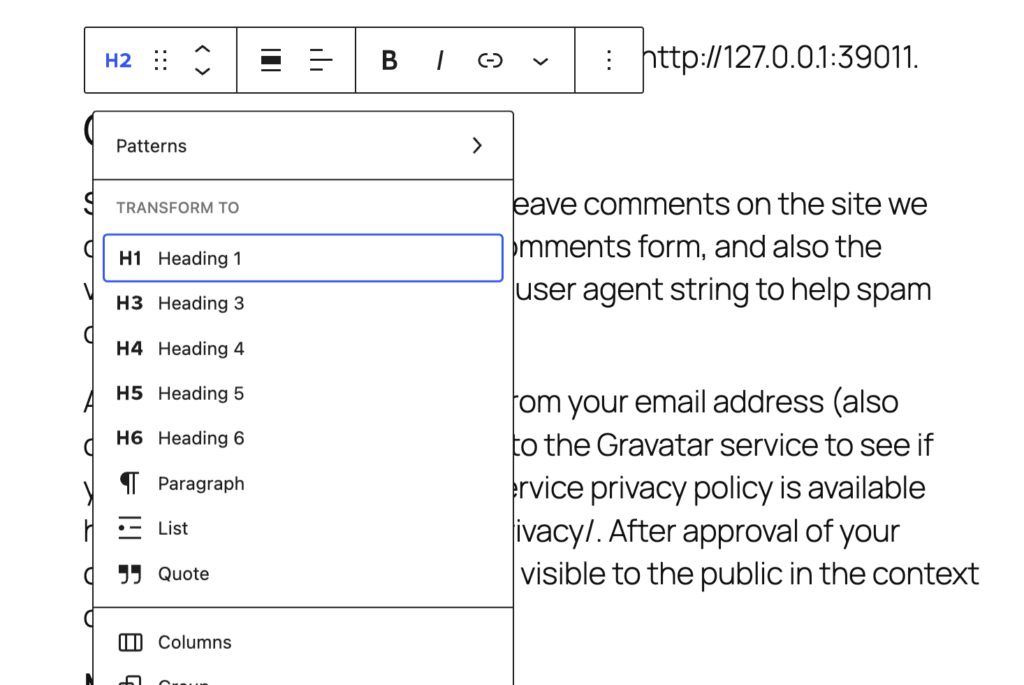Transform block to Heading 3
1024x685 pixels.
click(303, 303)
